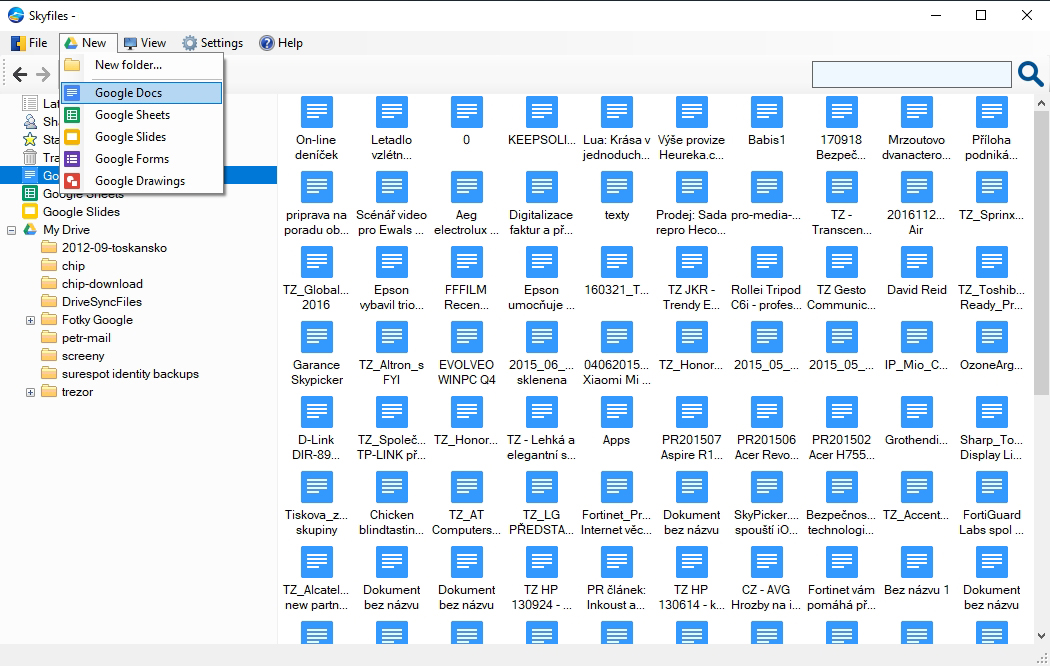Select Google Sheets in the sidebar
The width and height of the screenshot is (1050, 666).
tap(82, 194)
